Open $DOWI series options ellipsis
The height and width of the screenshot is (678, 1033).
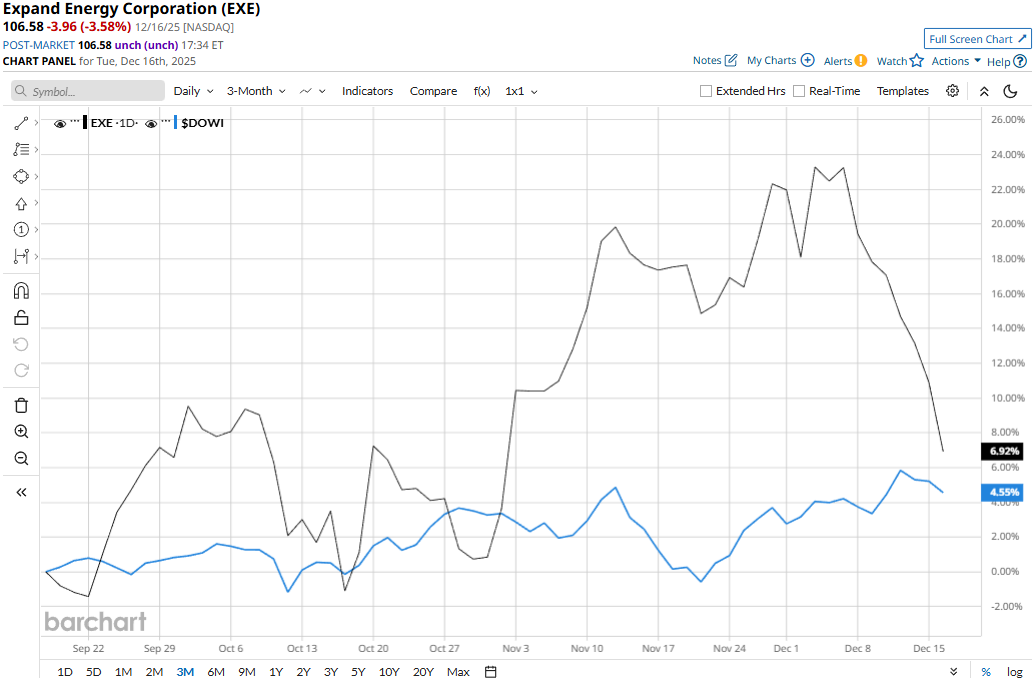click(x=166, y=121)
